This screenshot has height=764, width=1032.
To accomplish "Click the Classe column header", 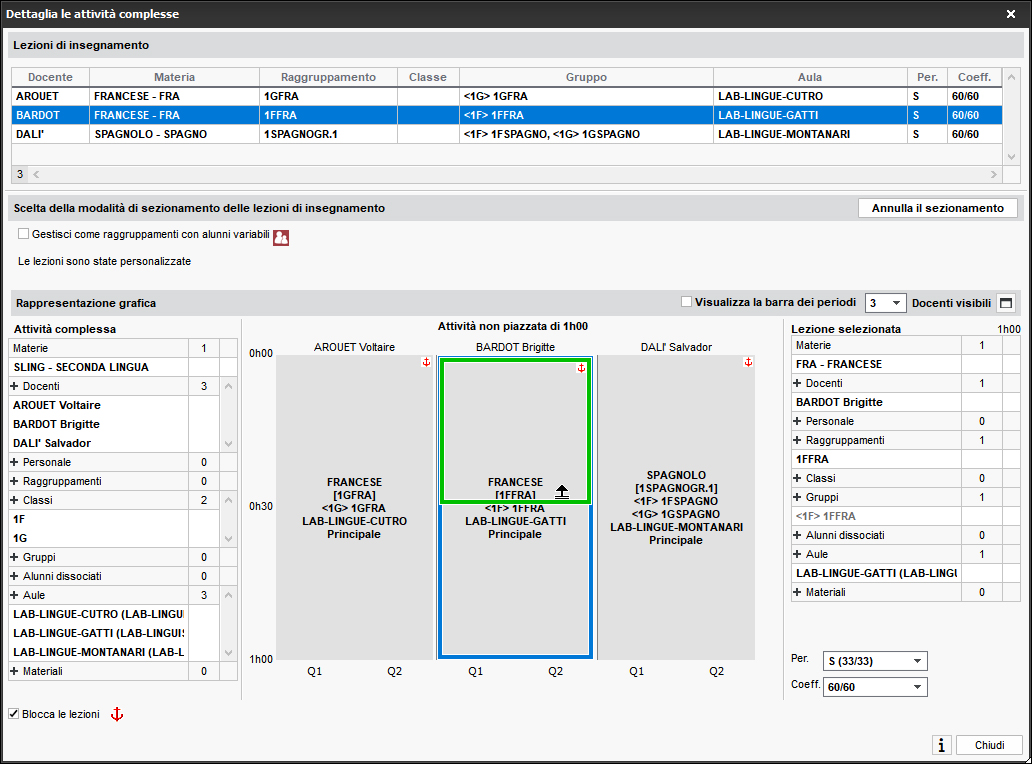I will pyautogui.click(x=428, y=77).
